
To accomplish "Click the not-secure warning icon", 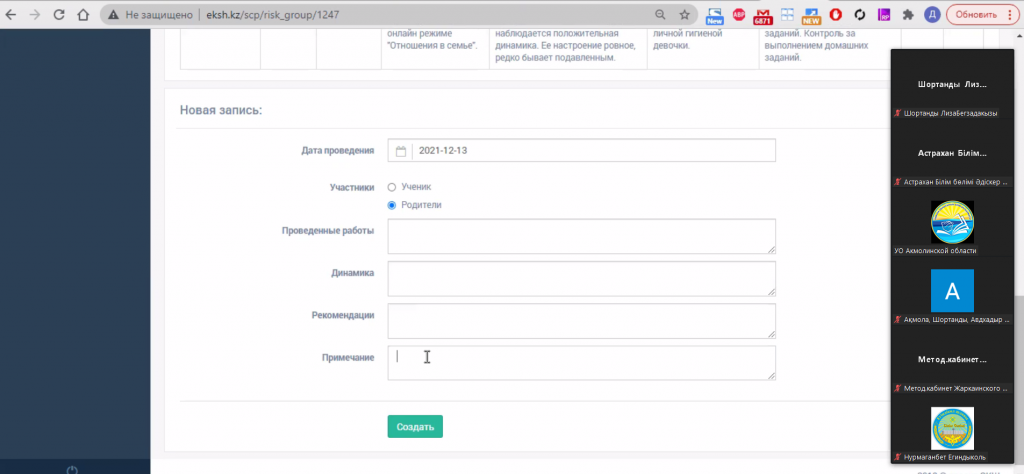I will (114, 14).
